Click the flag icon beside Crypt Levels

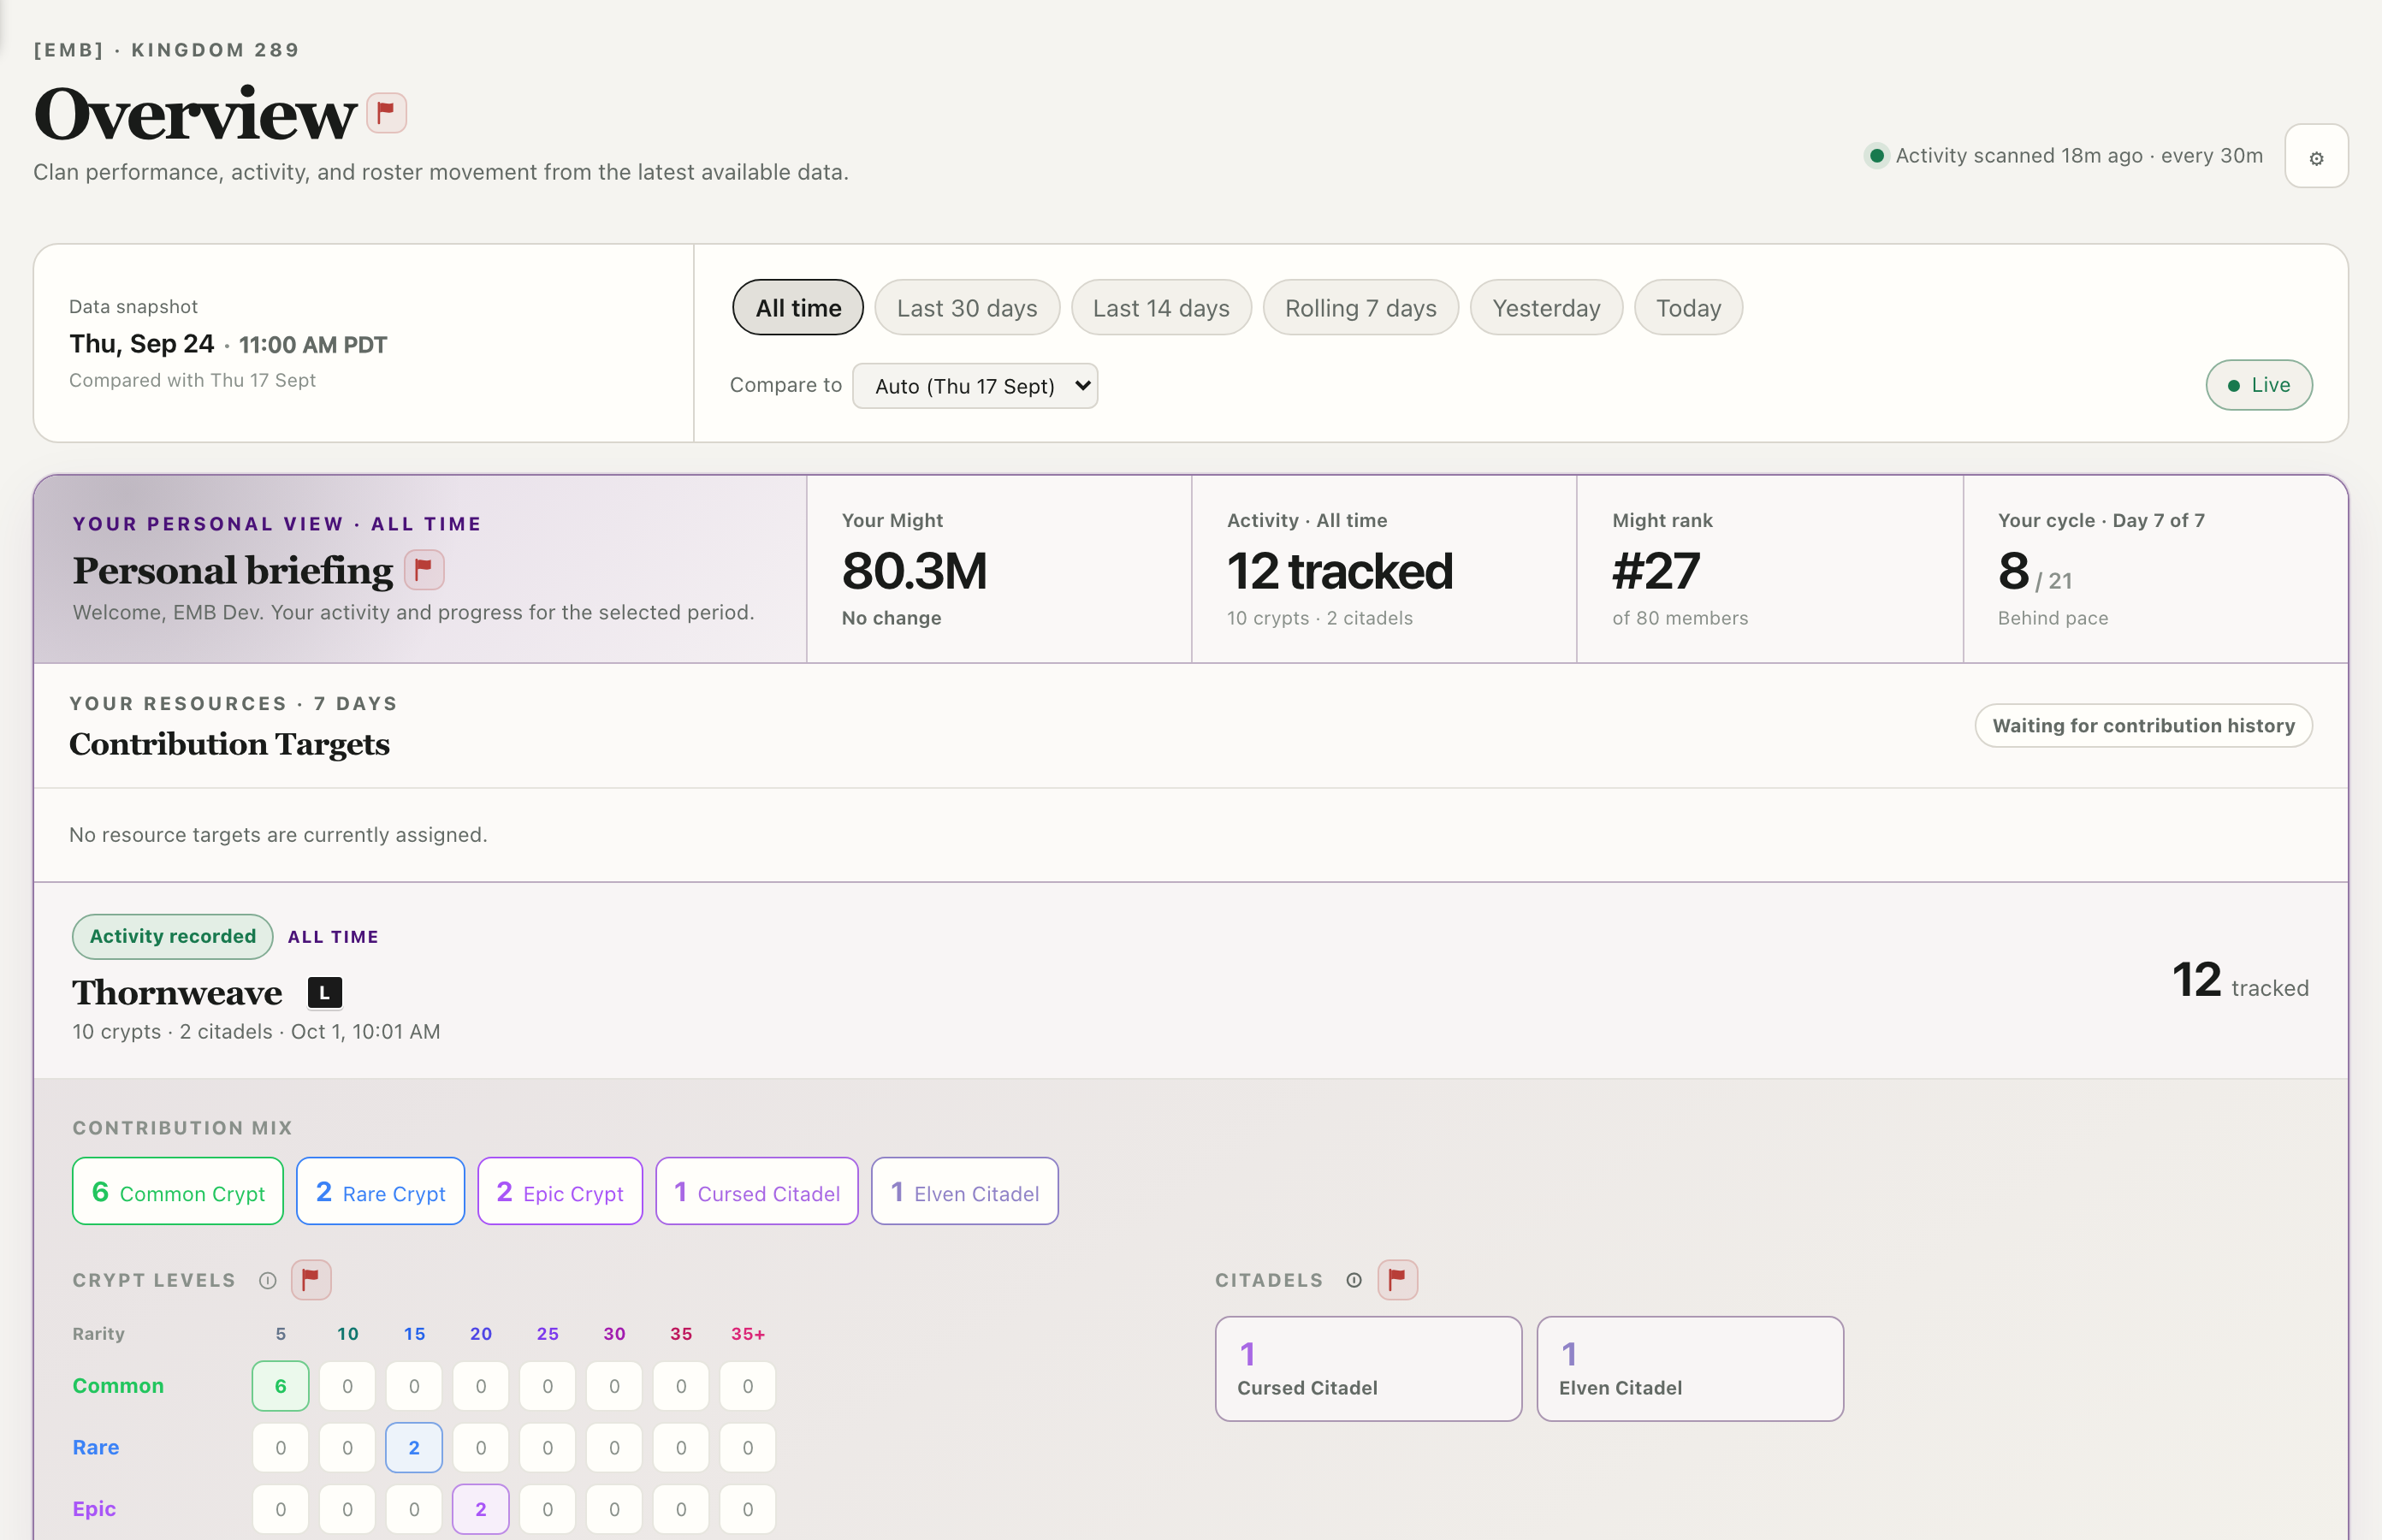click(x=311, y=1280)
